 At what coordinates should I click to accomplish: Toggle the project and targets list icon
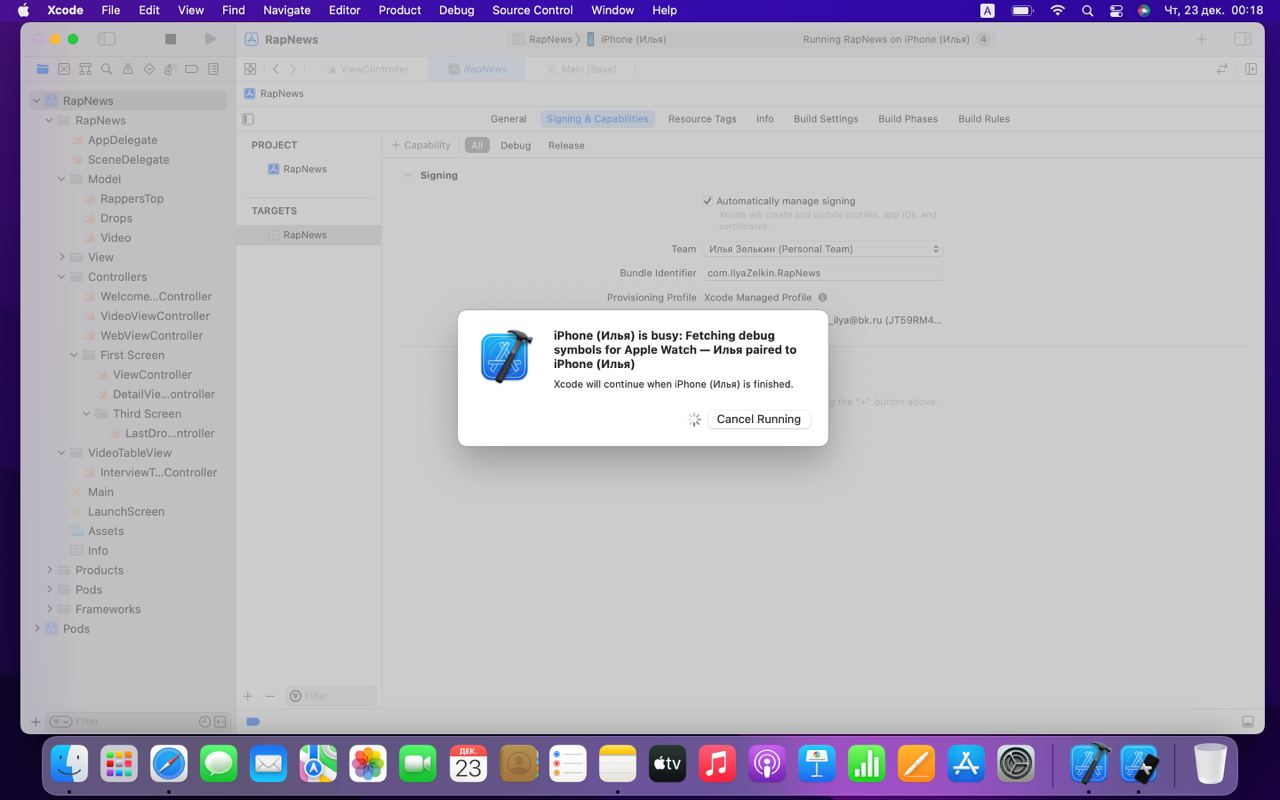point(248,119)
